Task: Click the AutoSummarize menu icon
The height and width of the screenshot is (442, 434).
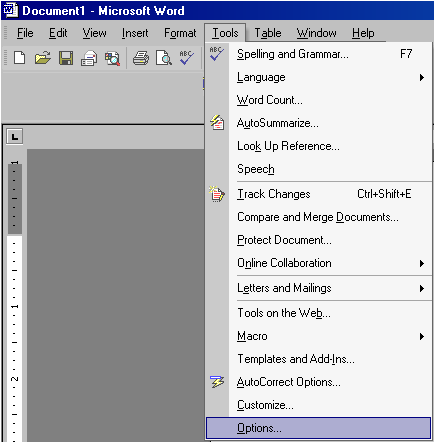Action: pyautogui.click(x=217, y=122)
